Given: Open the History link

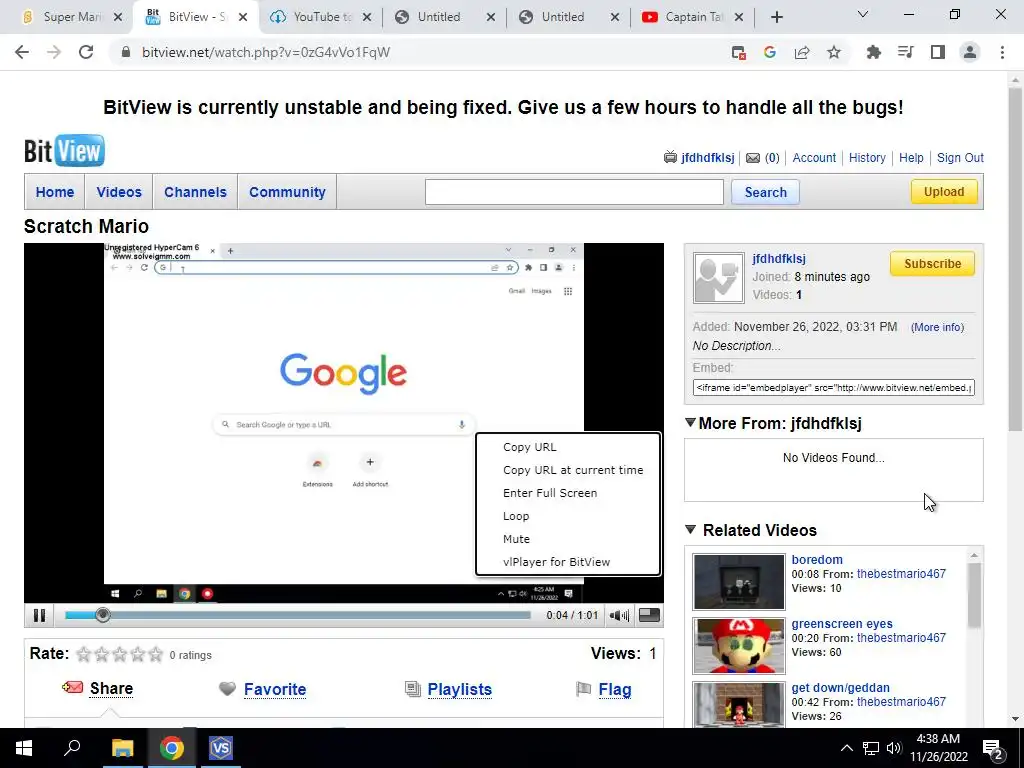Looking at the screenshot, I should pos(867,157).
